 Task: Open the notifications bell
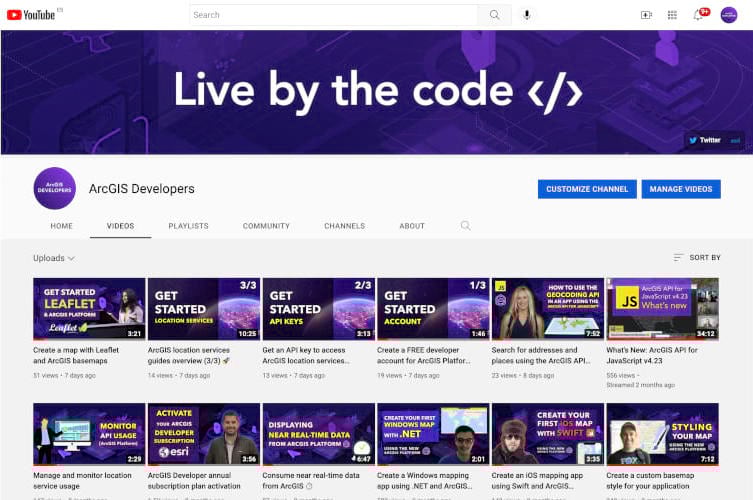[x=699, y=15]
